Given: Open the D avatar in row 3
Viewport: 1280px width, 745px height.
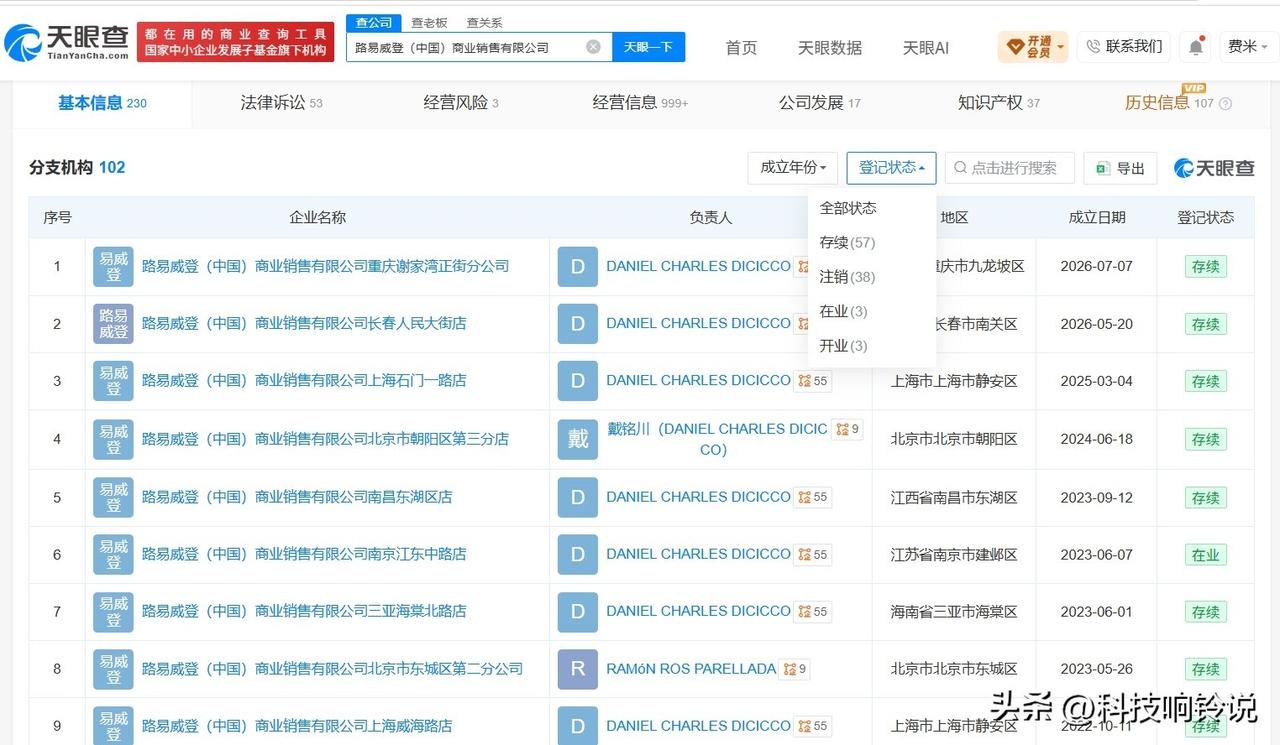Looking at the screenshot, I should click(577, 381).
